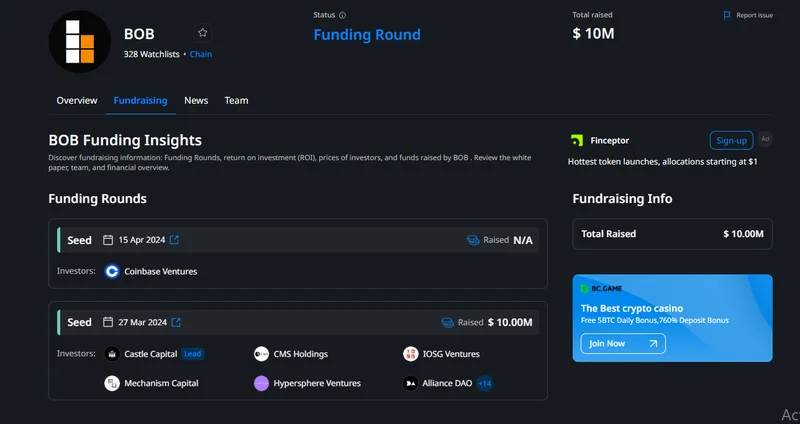Click the Hypersphere Ventures purple logo
This screenshot has height=424, width=800.
click(261, 383)
